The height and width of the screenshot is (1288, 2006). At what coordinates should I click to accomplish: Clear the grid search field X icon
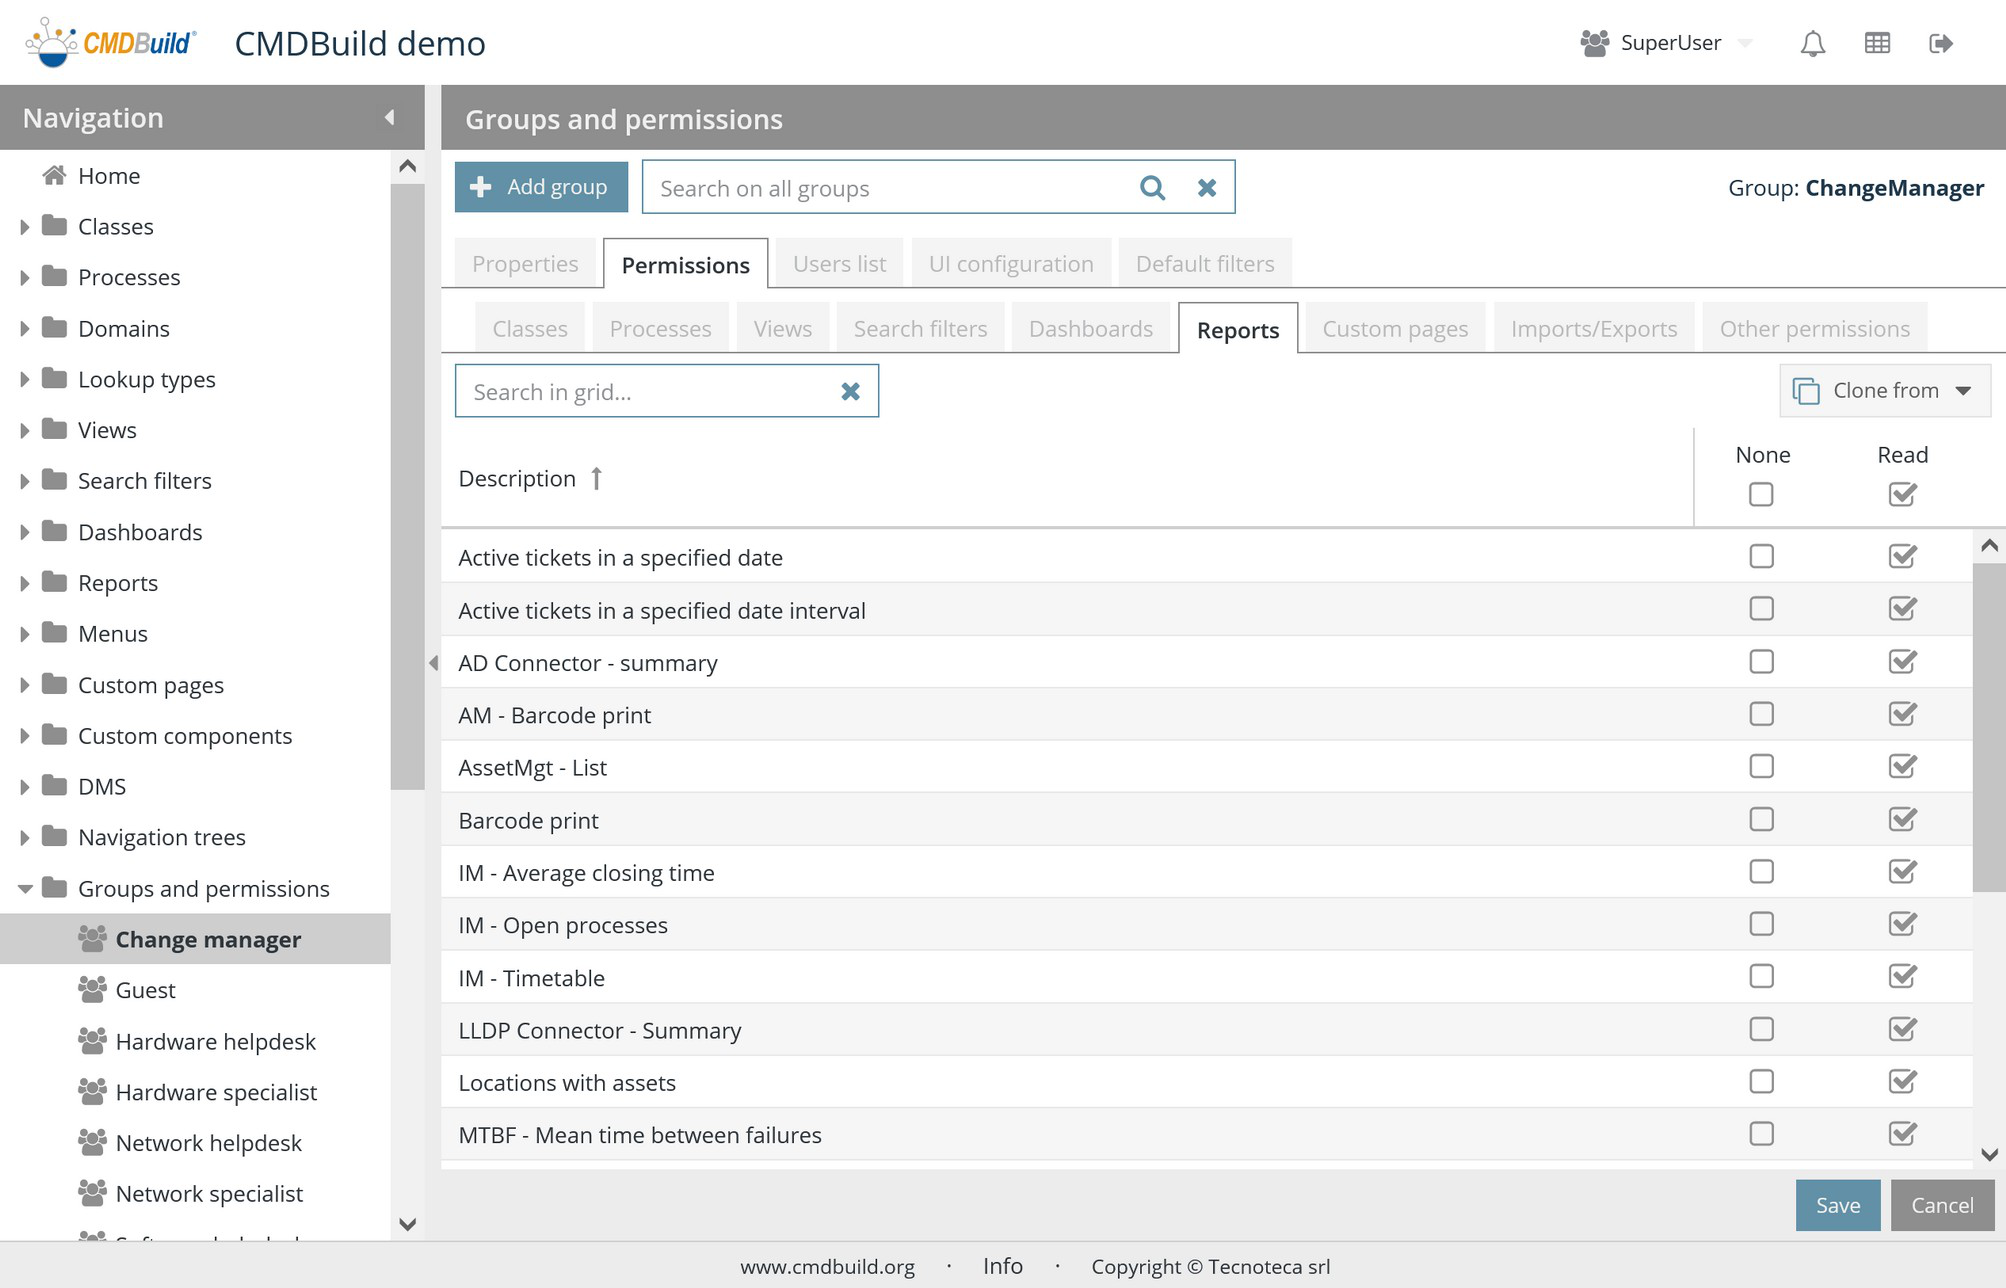click(850, 391)
